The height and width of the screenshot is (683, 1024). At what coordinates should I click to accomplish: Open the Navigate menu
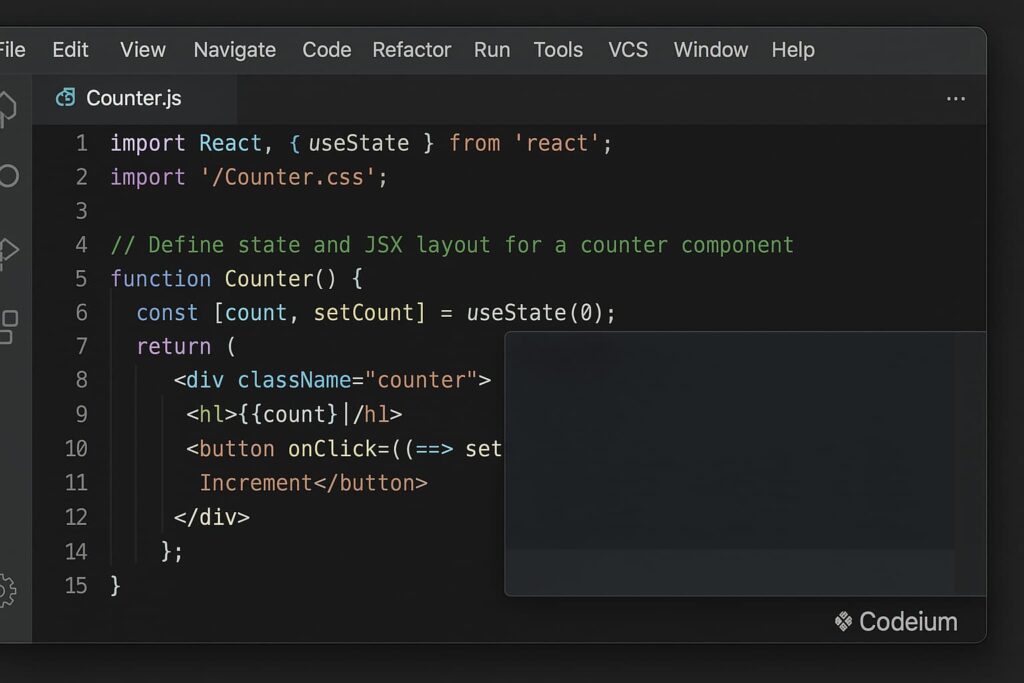pyautogui.click(x=234, y=50)
